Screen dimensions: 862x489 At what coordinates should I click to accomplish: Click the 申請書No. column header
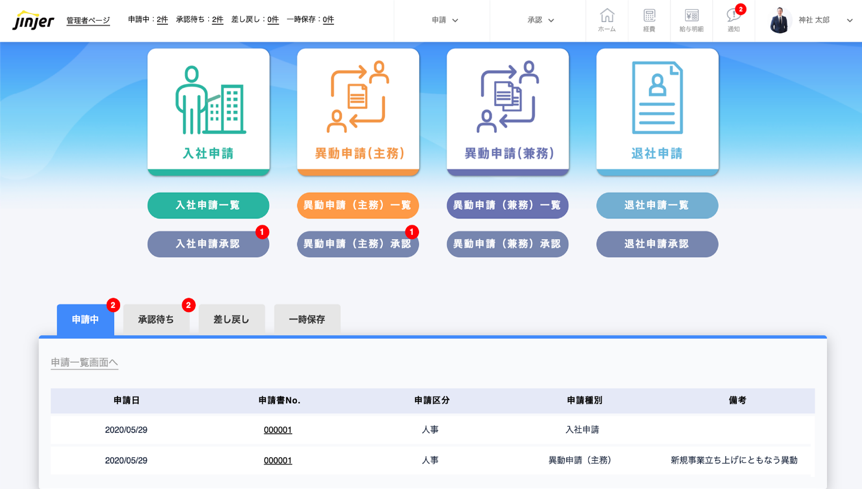coord(279,401)
